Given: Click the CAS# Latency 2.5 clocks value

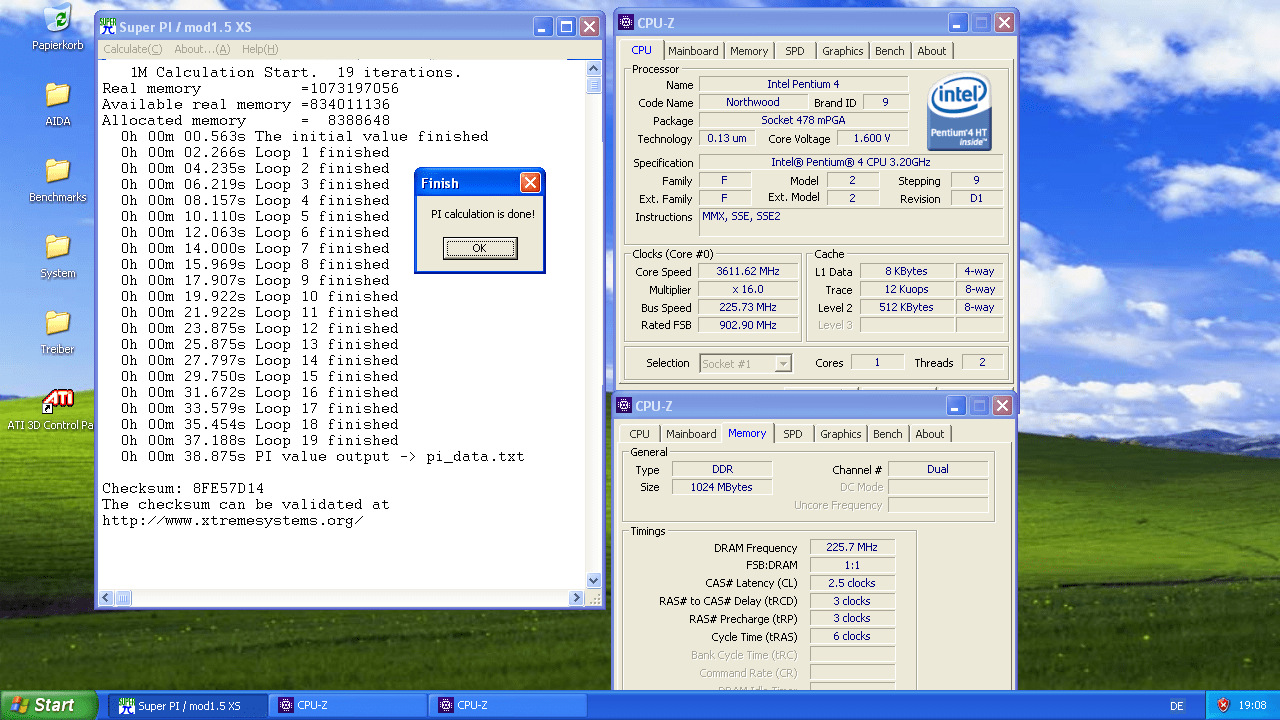Looking at the screenshot, I should pyautogui.click(x=852, y=583).
